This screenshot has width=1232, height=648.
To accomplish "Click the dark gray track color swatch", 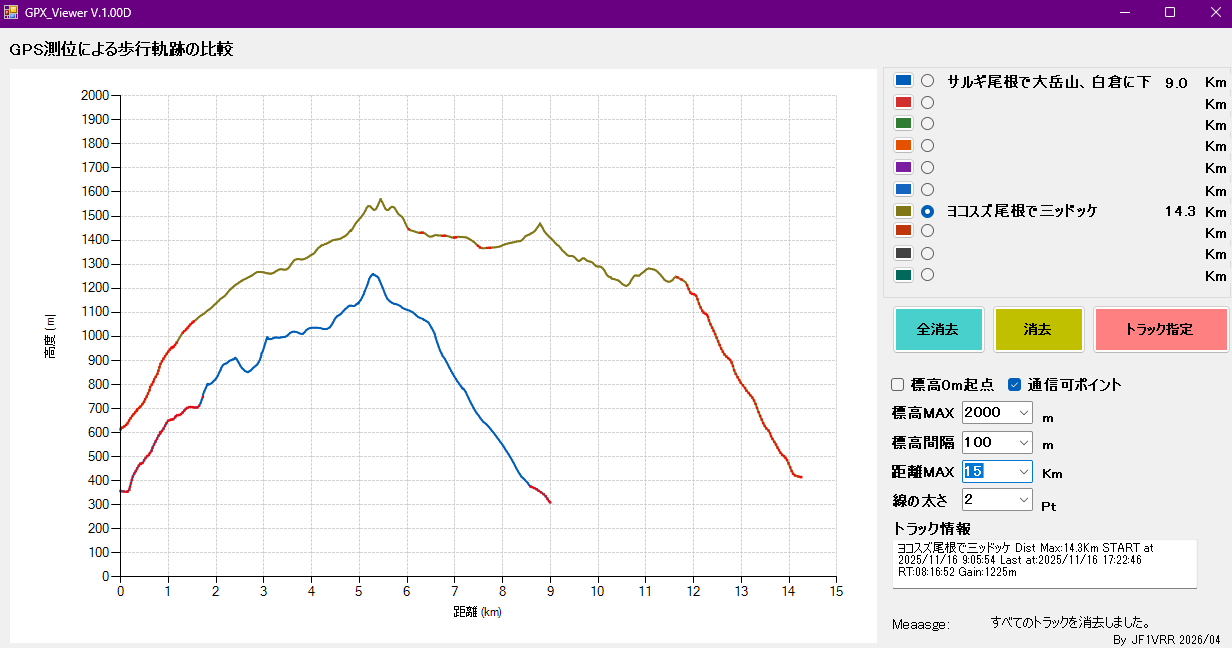I will coord(903,253).
